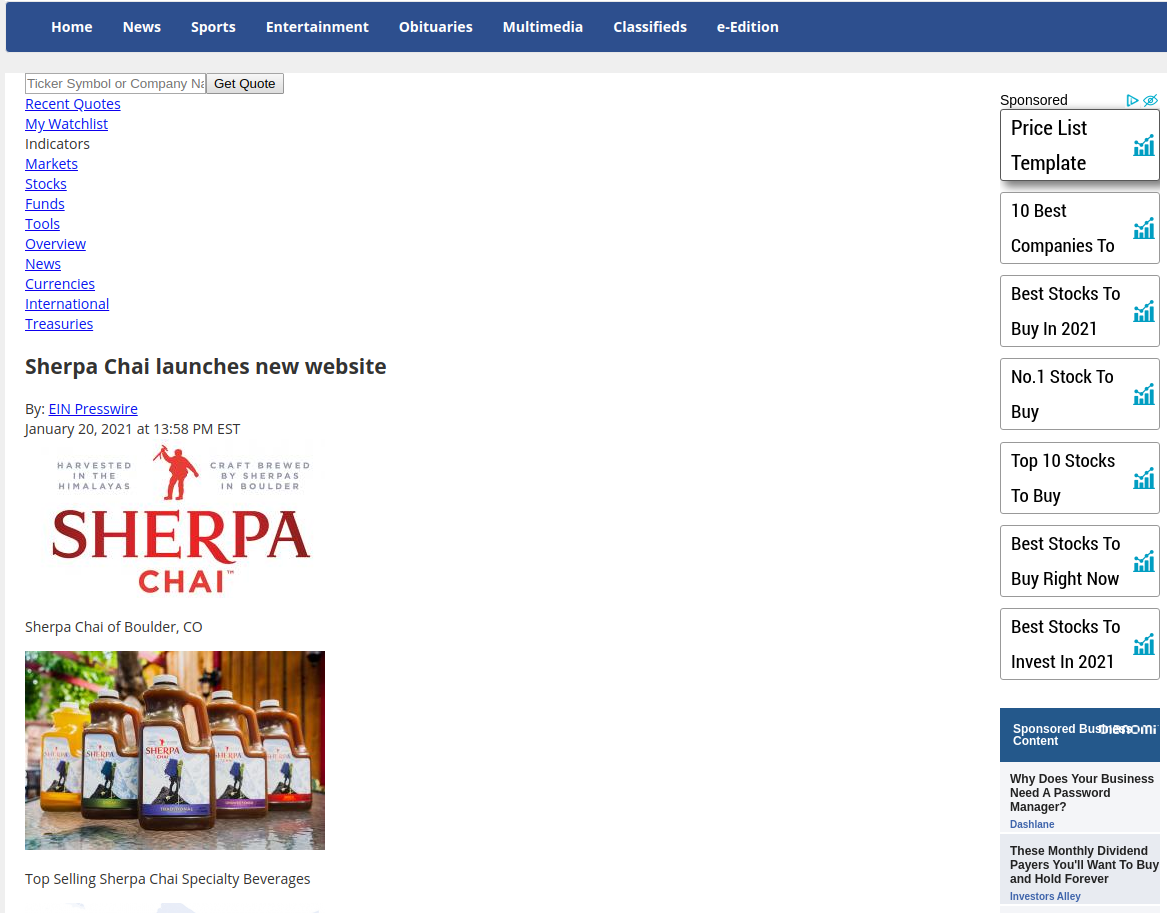Open the Dashlane password manager article
Viewport: 1167px width, 913px height.
pos(1081,793)
